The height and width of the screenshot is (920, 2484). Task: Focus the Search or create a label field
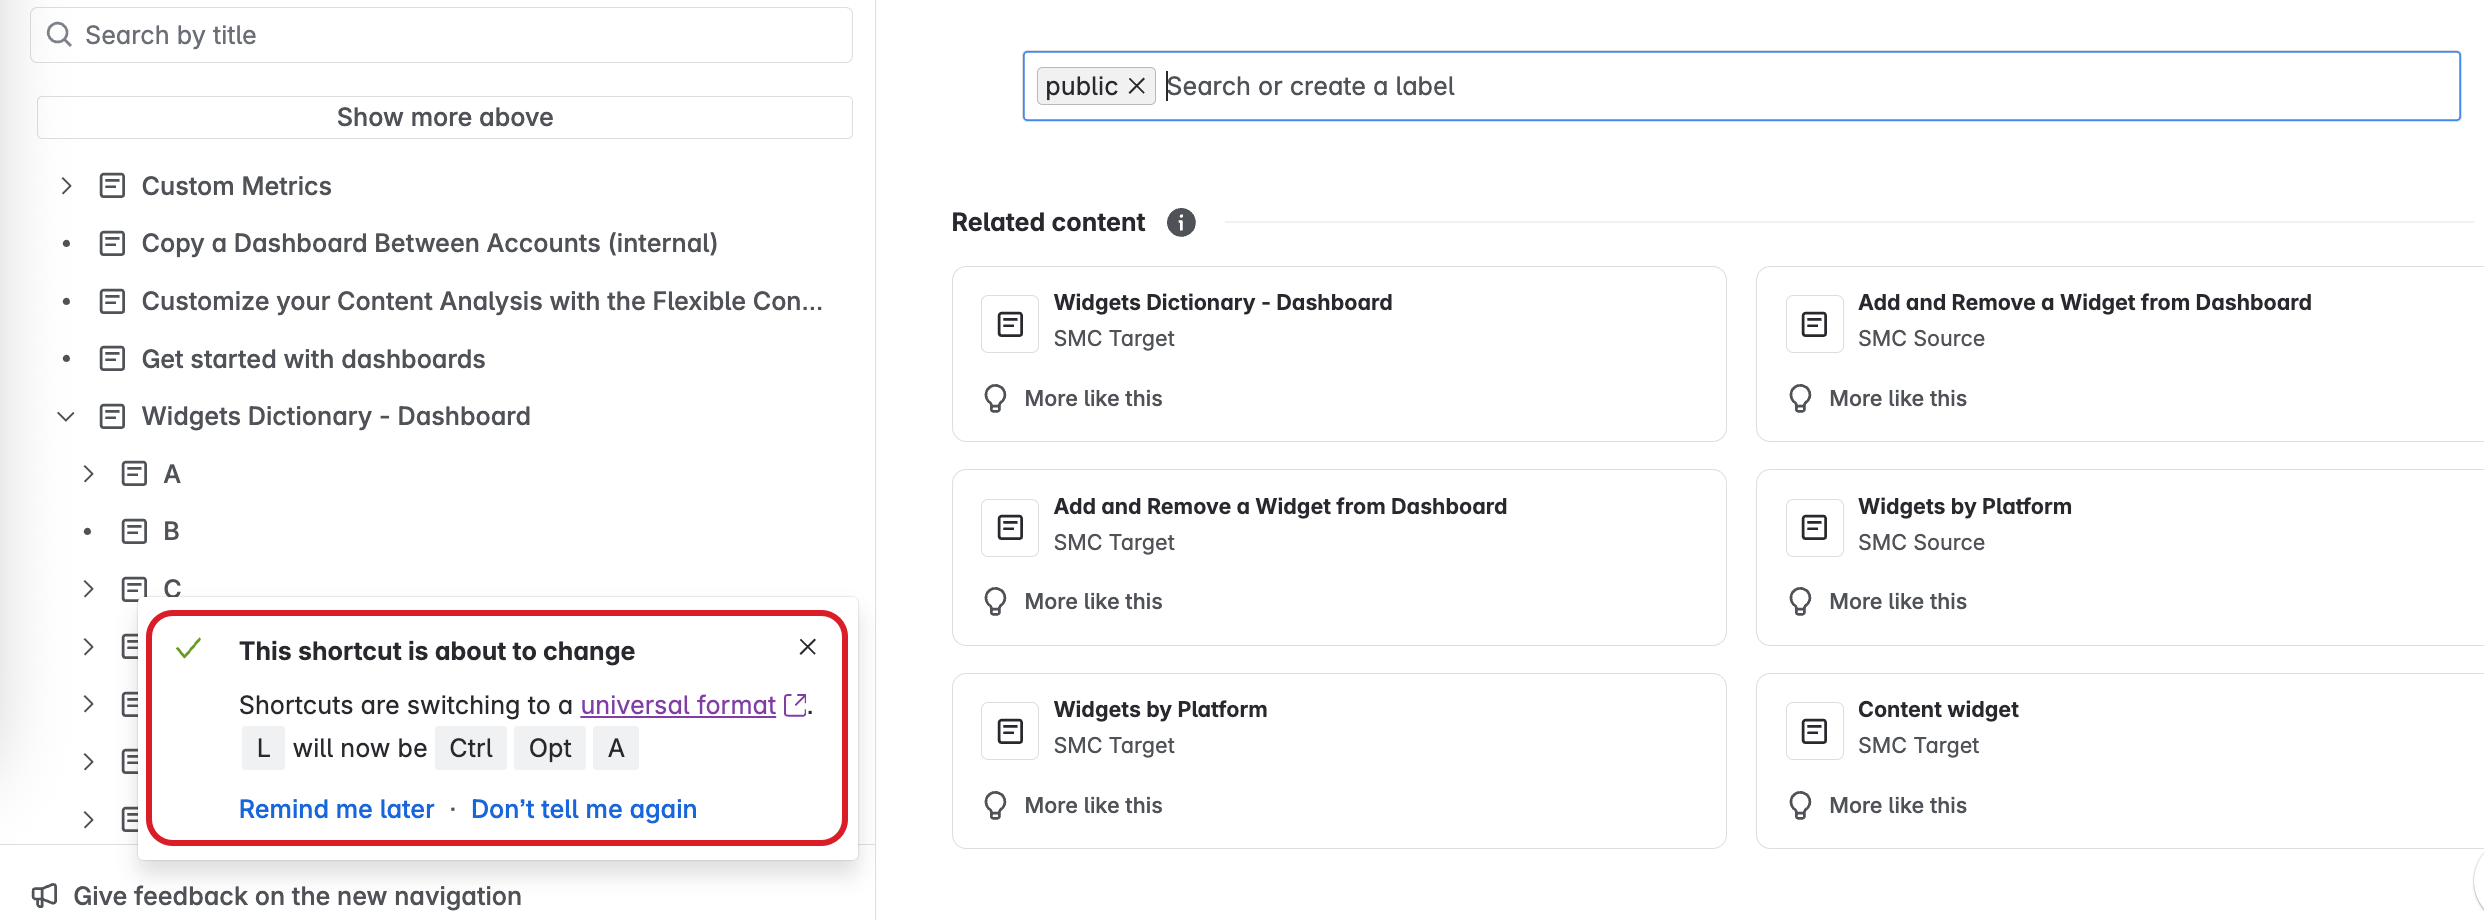pyautogui.click(x=1800, y=86)
